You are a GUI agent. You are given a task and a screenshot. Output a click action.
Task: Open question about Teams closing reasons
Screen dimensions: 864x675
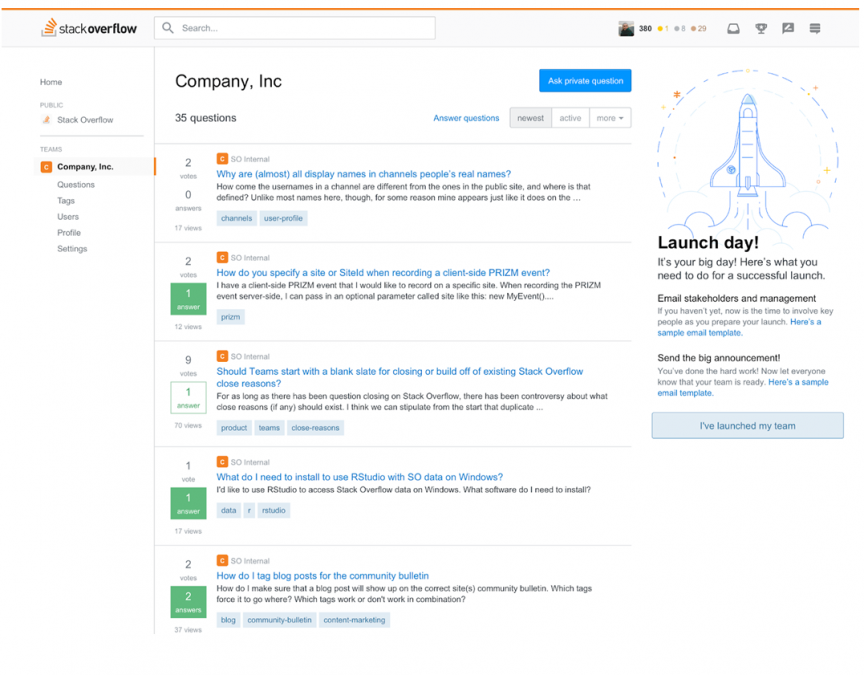[399, 377]
